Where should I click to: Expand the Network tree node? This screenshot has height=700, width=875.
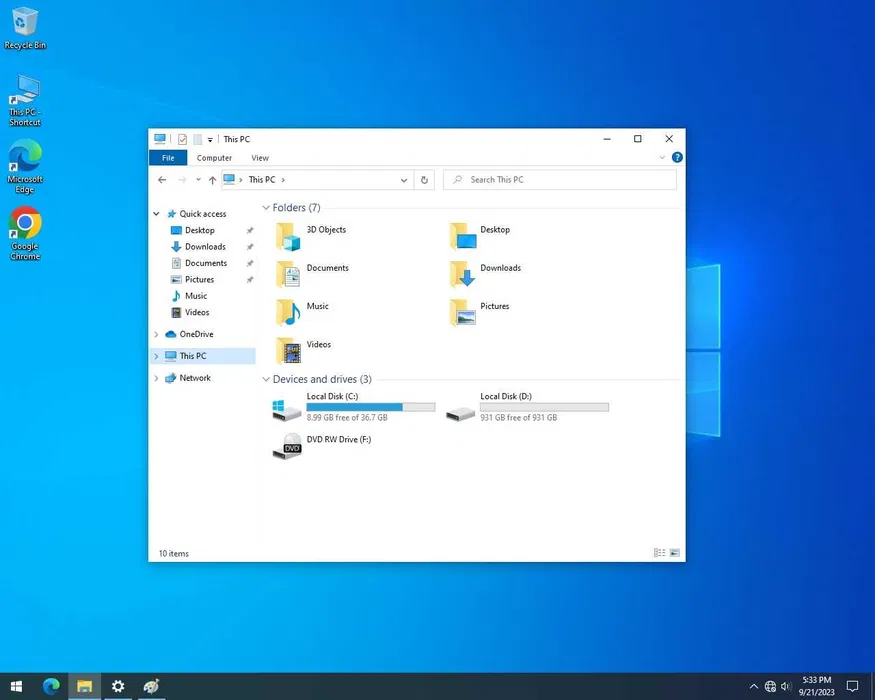pos(156,378)
